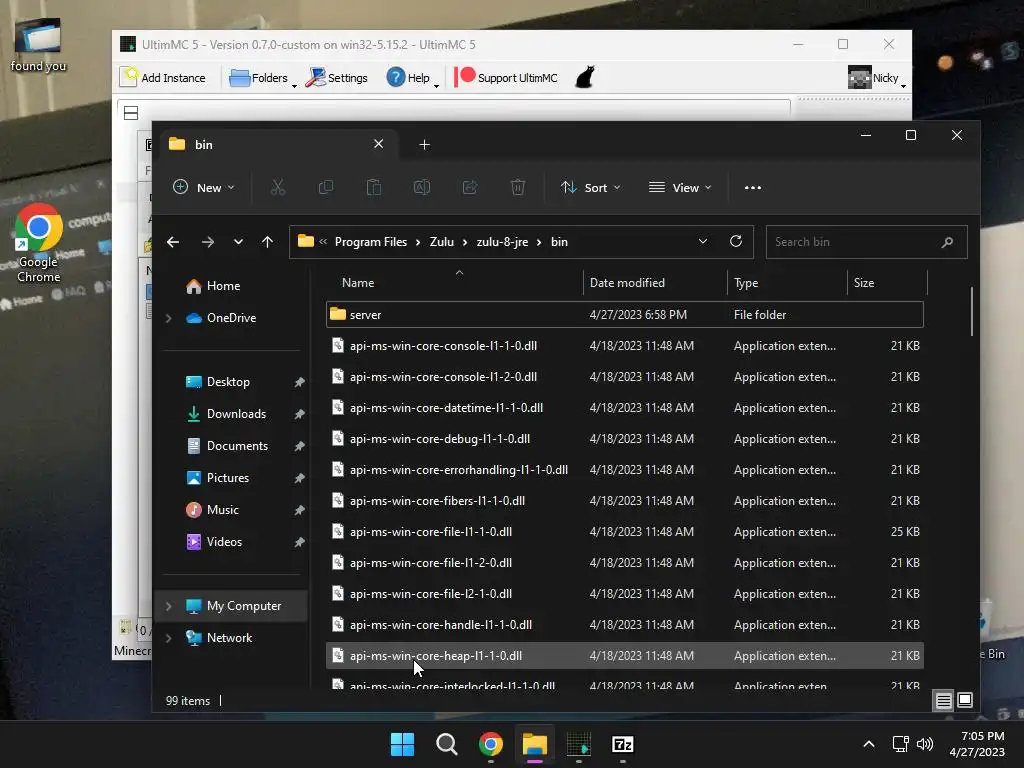Click Add Instance in UltimMC
This screenshot has width=1024, height=768.
[x=163, y=78]
